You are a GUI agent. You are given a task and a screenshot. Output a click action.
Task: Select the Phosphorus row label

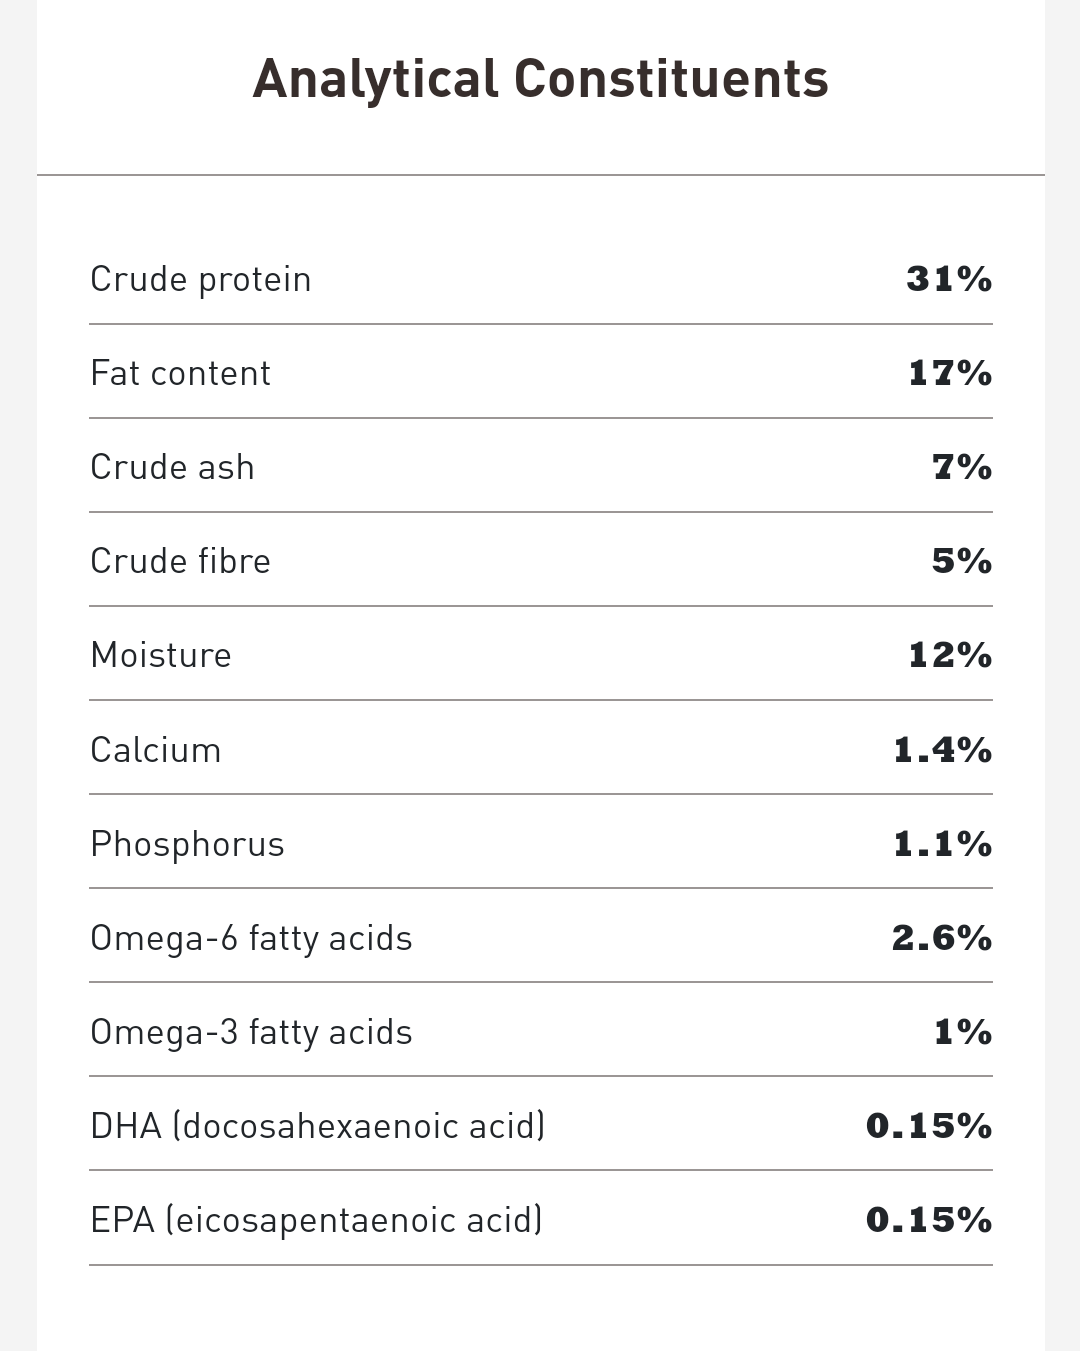[188, 844]
